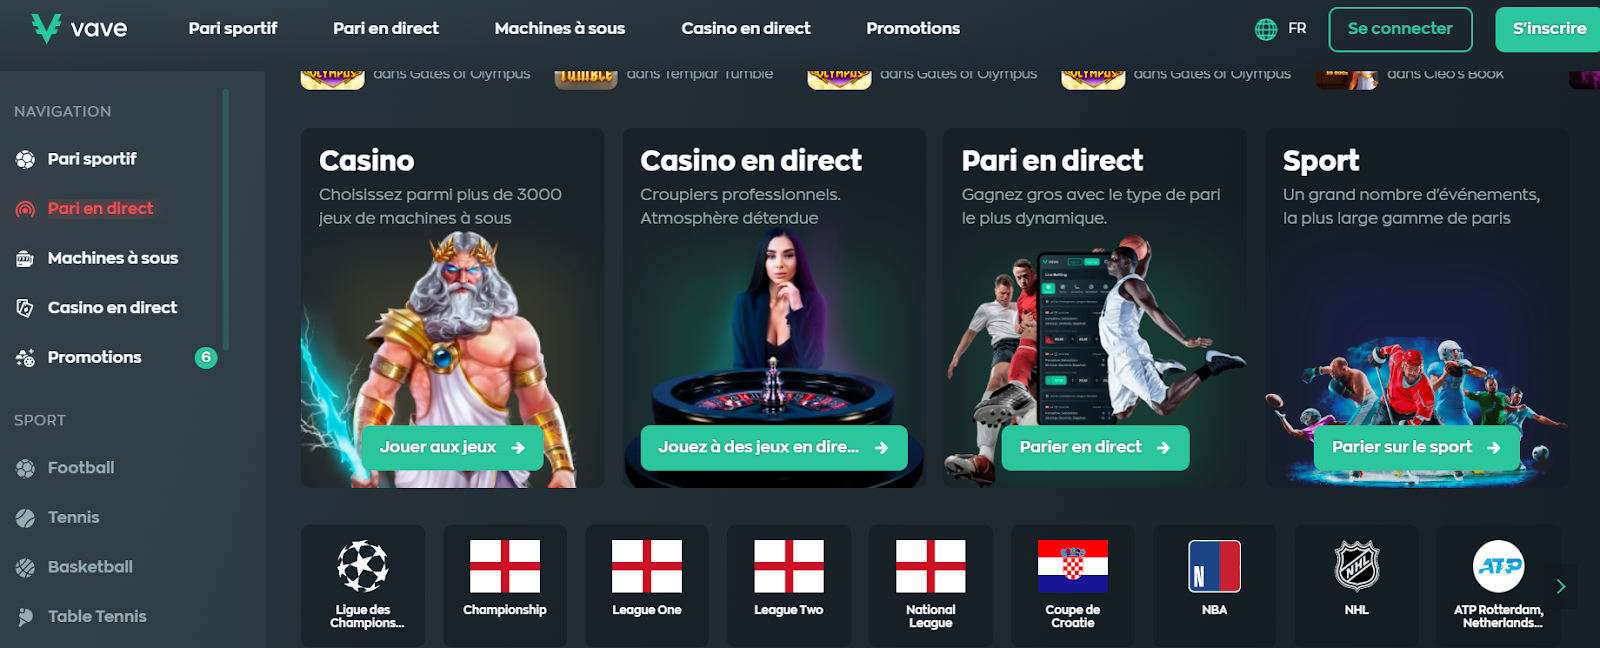This screenshot has width=1600, height=648.
Task: Open the NHL shield logo tile
Action: 1357,566
